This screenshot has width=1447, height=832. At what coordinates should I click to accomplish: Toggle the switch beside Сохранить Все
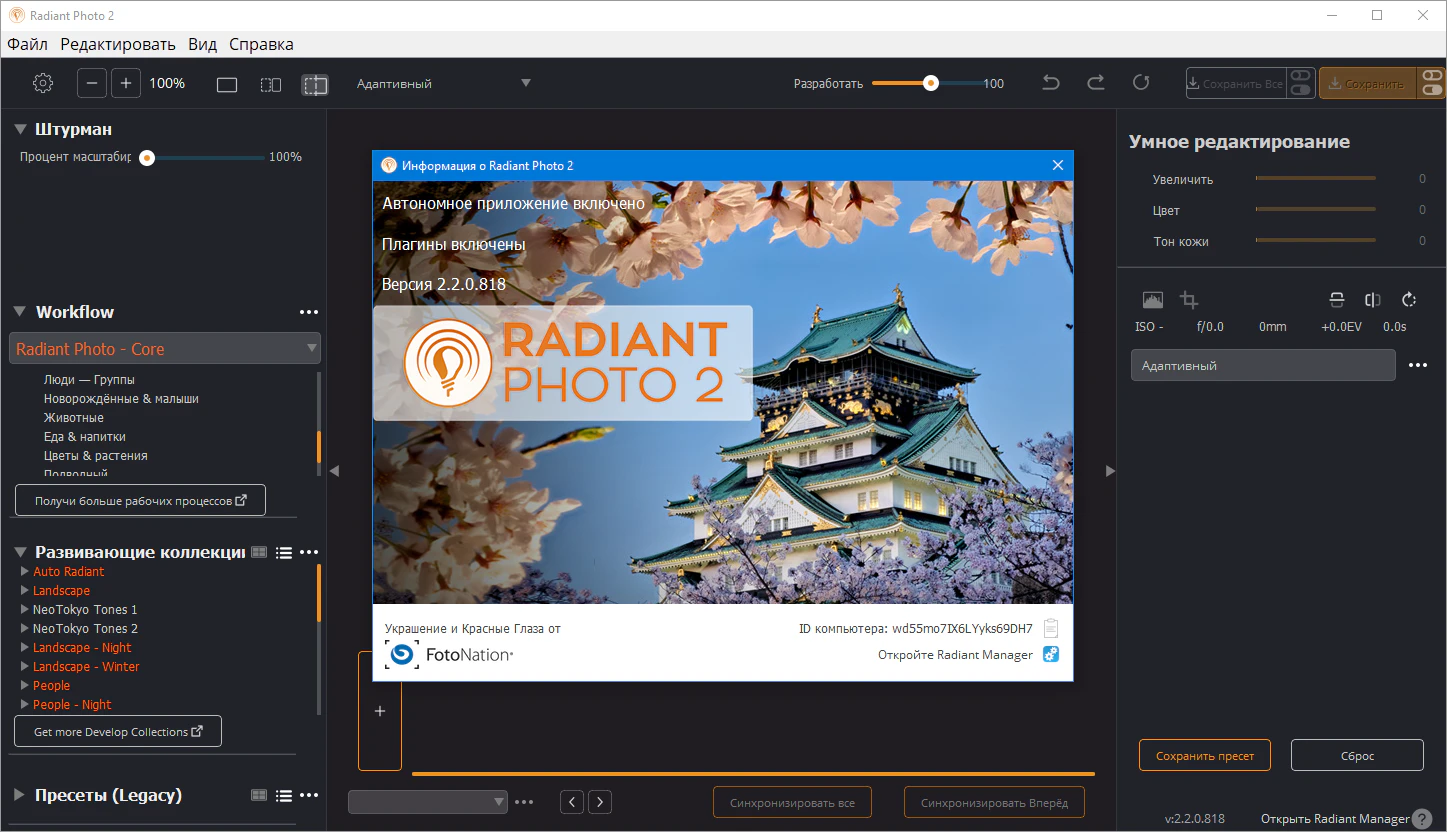pyautogui.click(x=1300, y=84)
